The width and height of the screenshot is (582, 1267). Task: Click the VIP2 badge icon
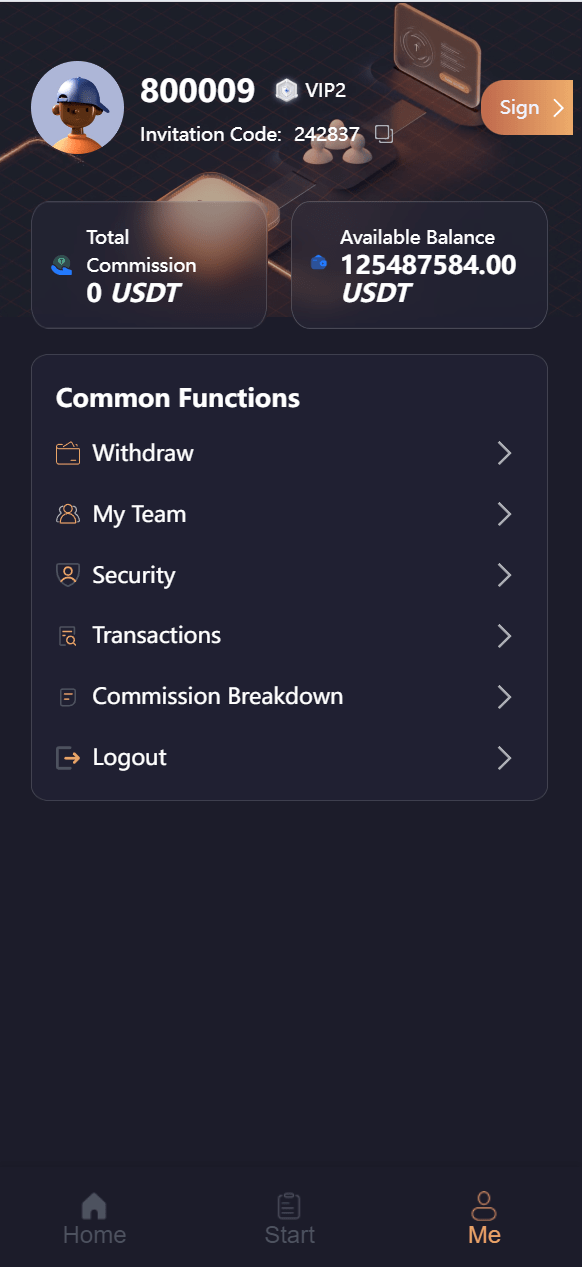tap(287, 91)
